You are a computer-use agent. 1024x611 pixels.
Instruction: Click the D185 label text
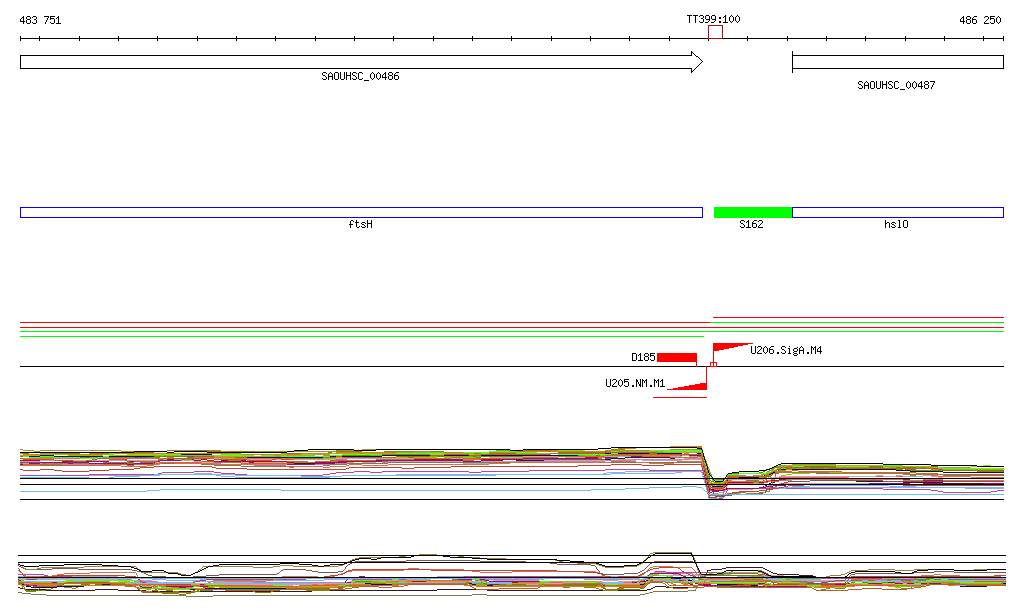click(643, 357)
